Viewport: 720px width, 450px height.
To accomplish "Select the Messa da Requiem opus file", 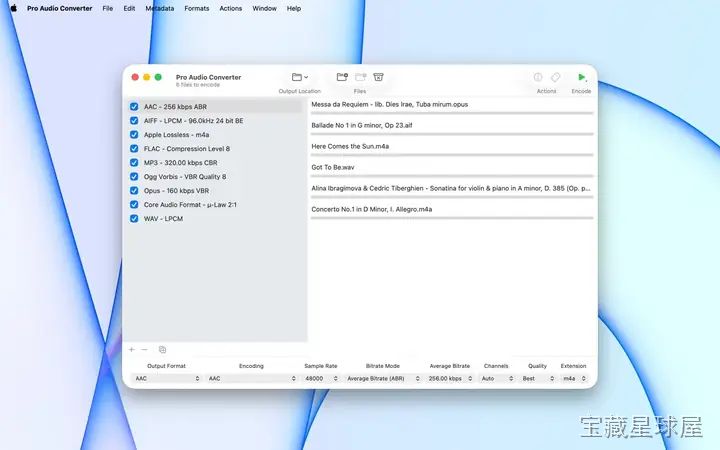I will tap(390, 104).
